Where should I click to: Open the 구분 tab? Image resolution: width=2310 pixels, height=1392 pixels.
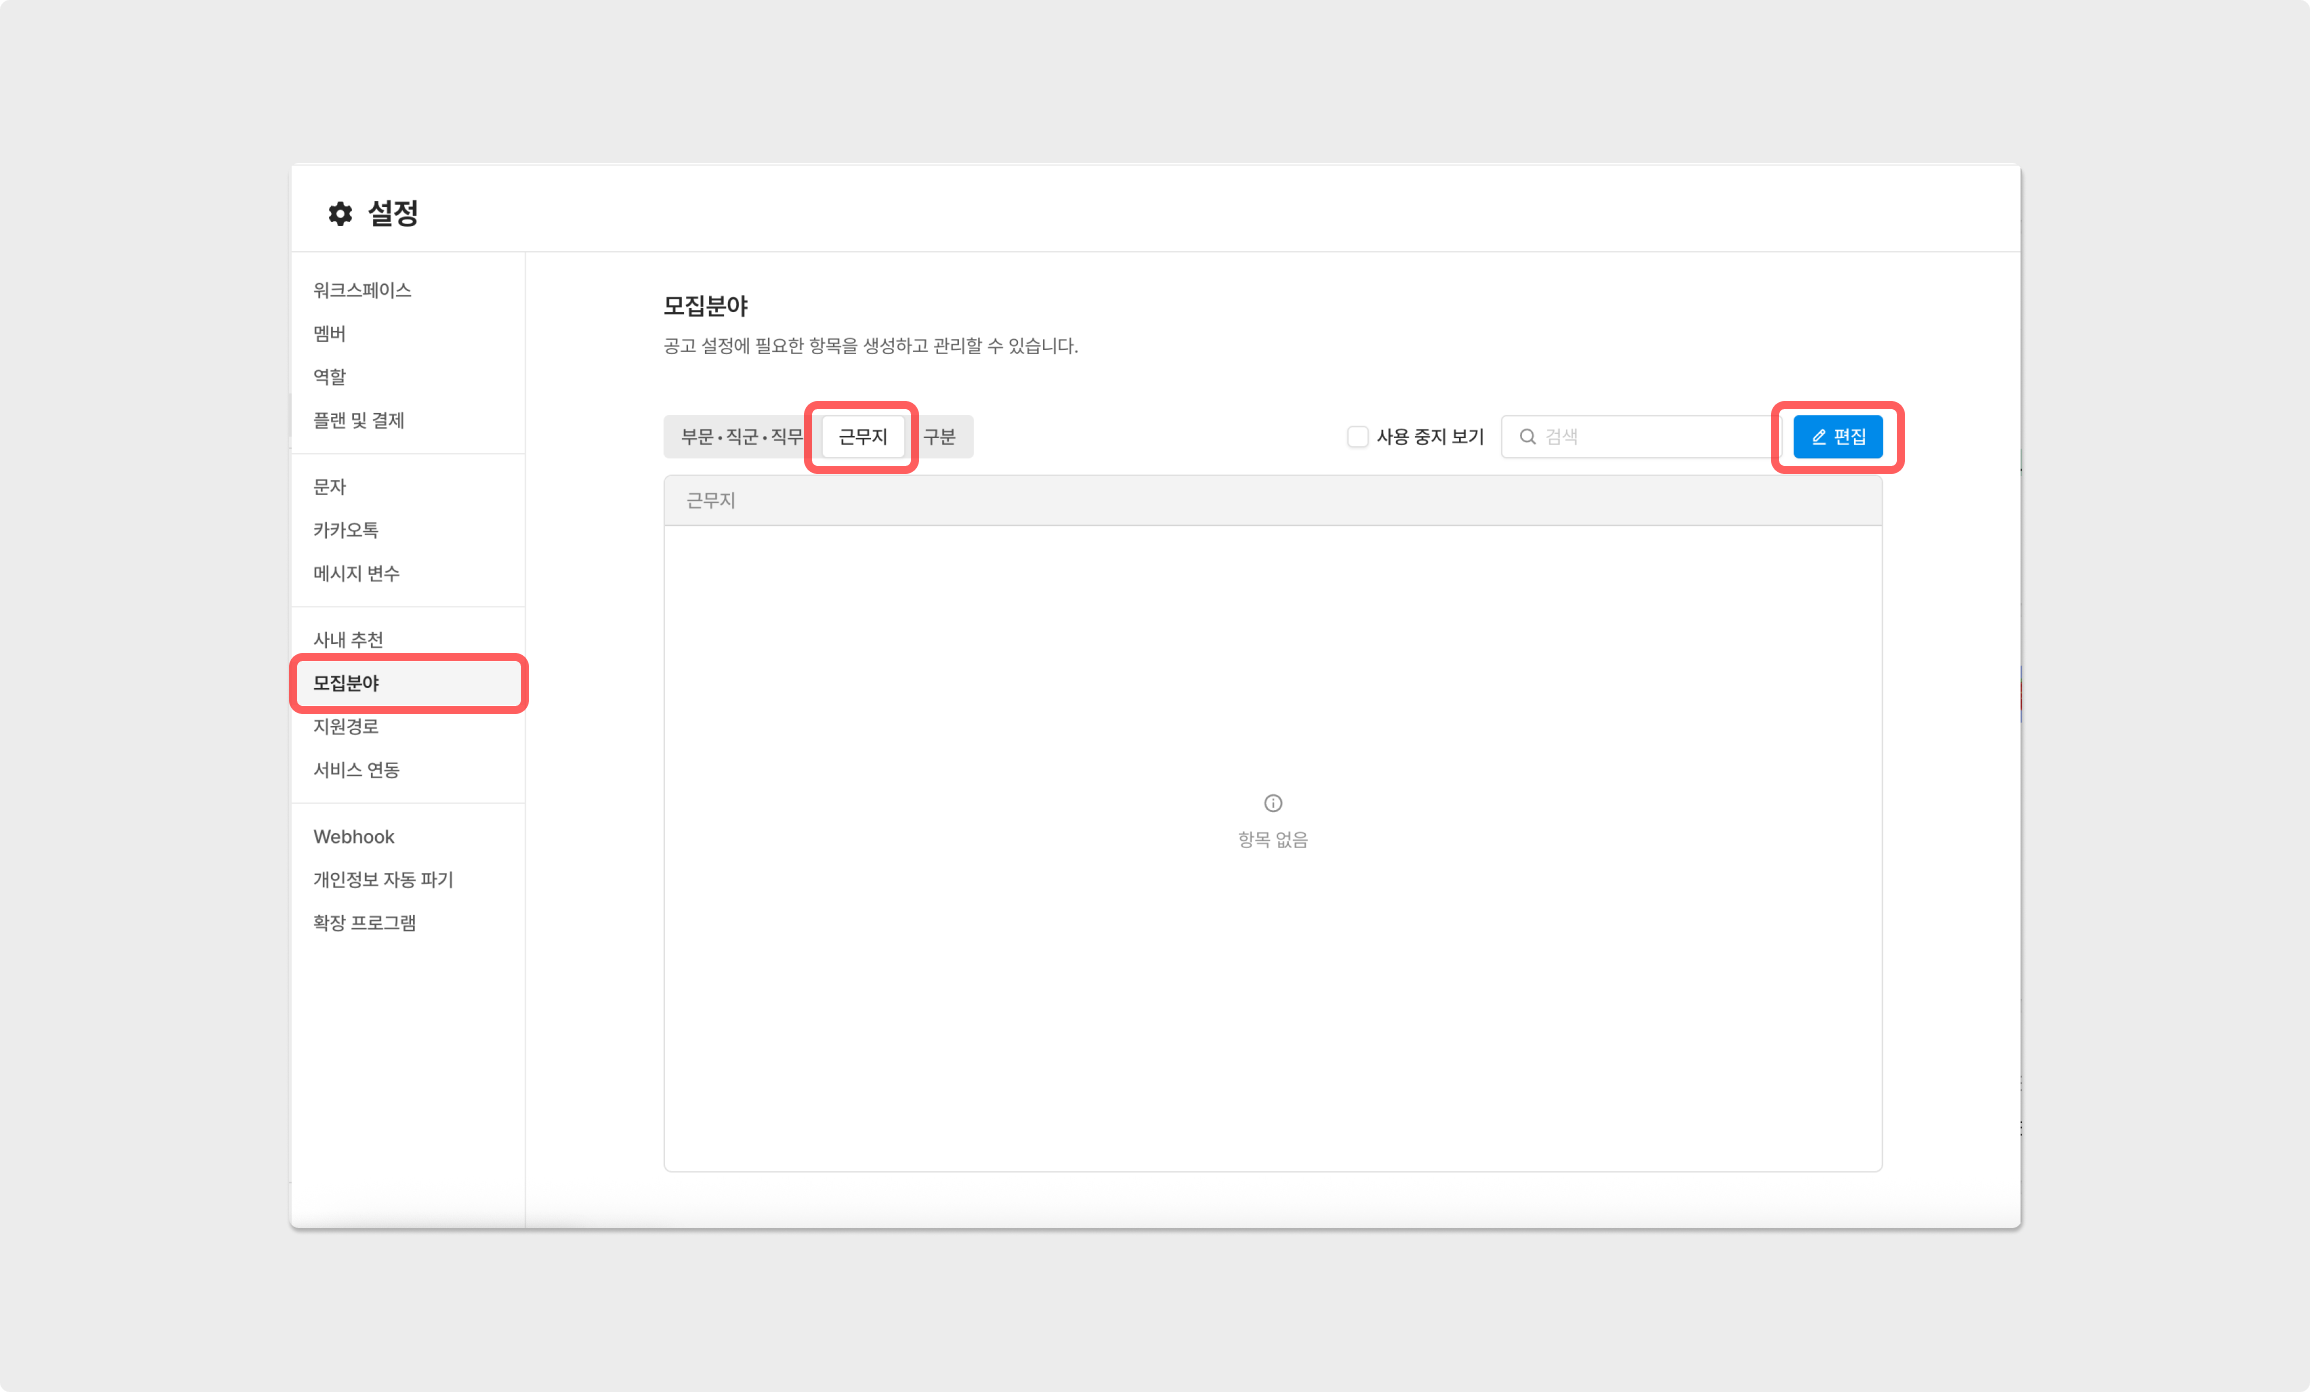940,437
